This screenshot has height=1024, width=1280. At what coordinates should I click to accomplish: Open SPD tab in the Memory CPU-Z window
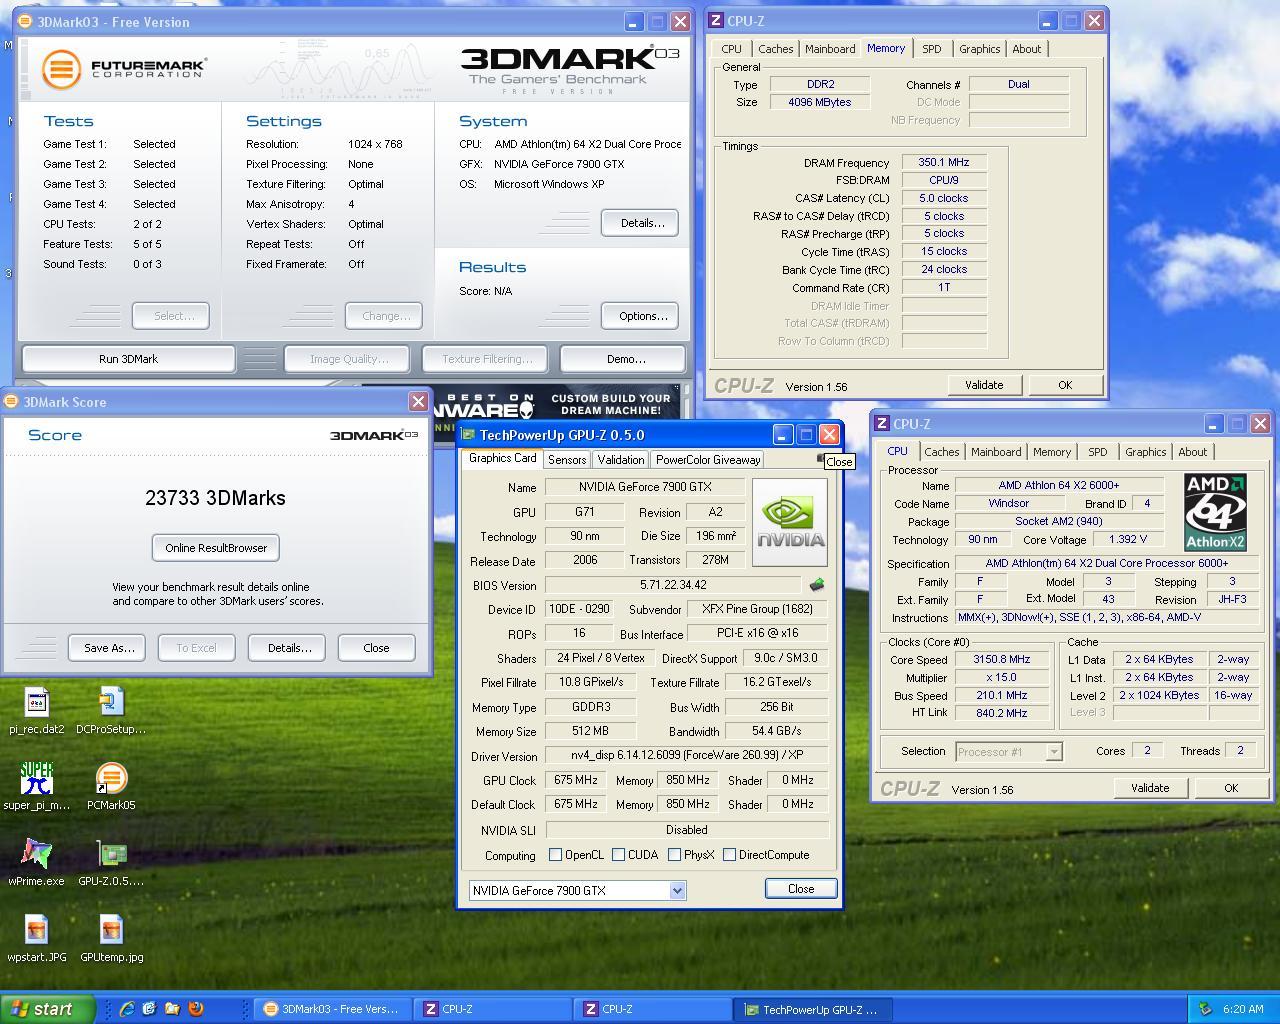931,49
